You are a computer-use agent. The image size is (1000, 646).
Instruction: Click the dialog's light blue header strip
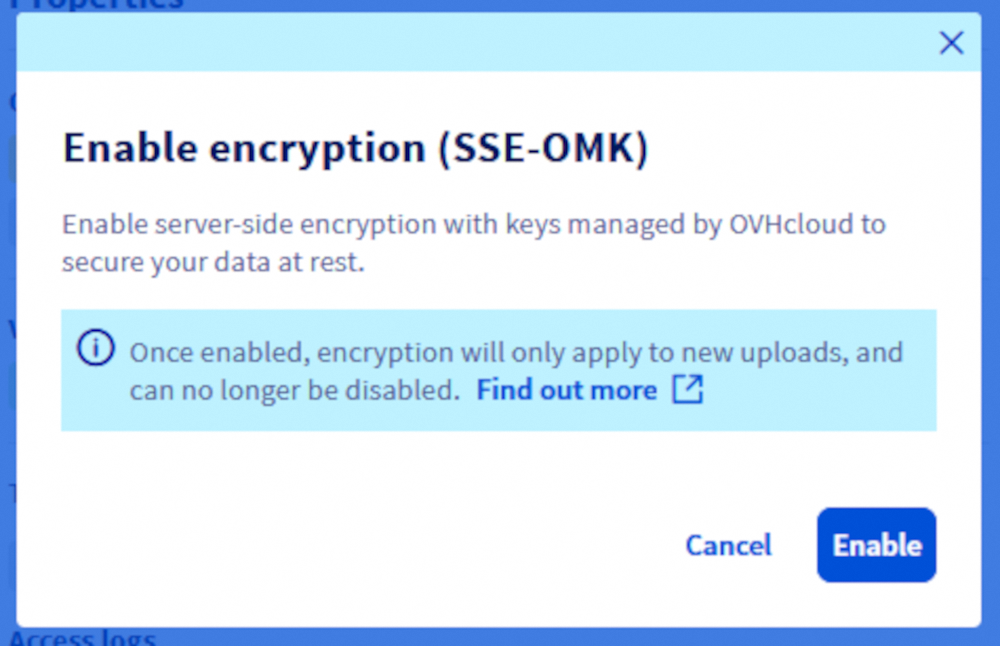pos(480,42)
